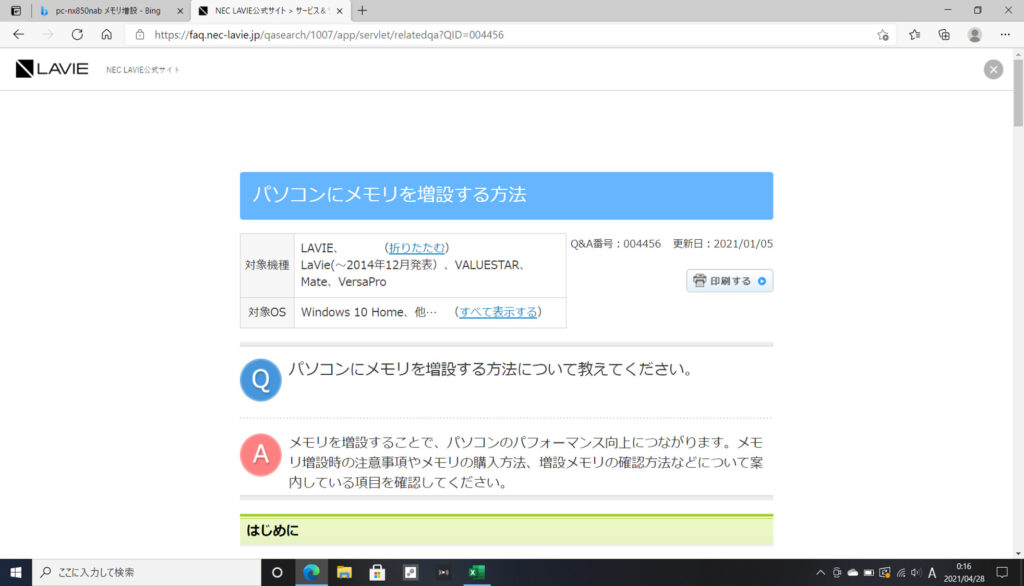Open the Collections icon in toolbar

[944, 34]
